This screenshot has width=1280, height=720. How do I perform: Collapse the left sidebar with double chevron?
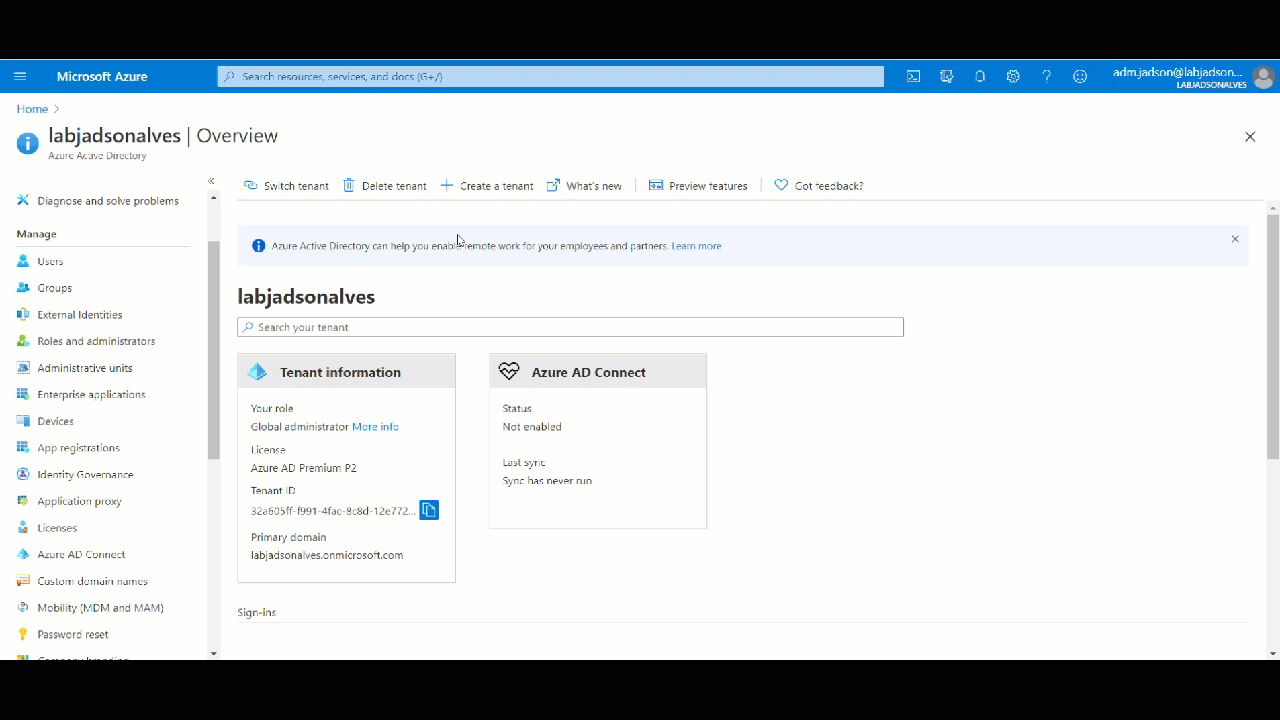pyautogui.click(x=211, y=181)
